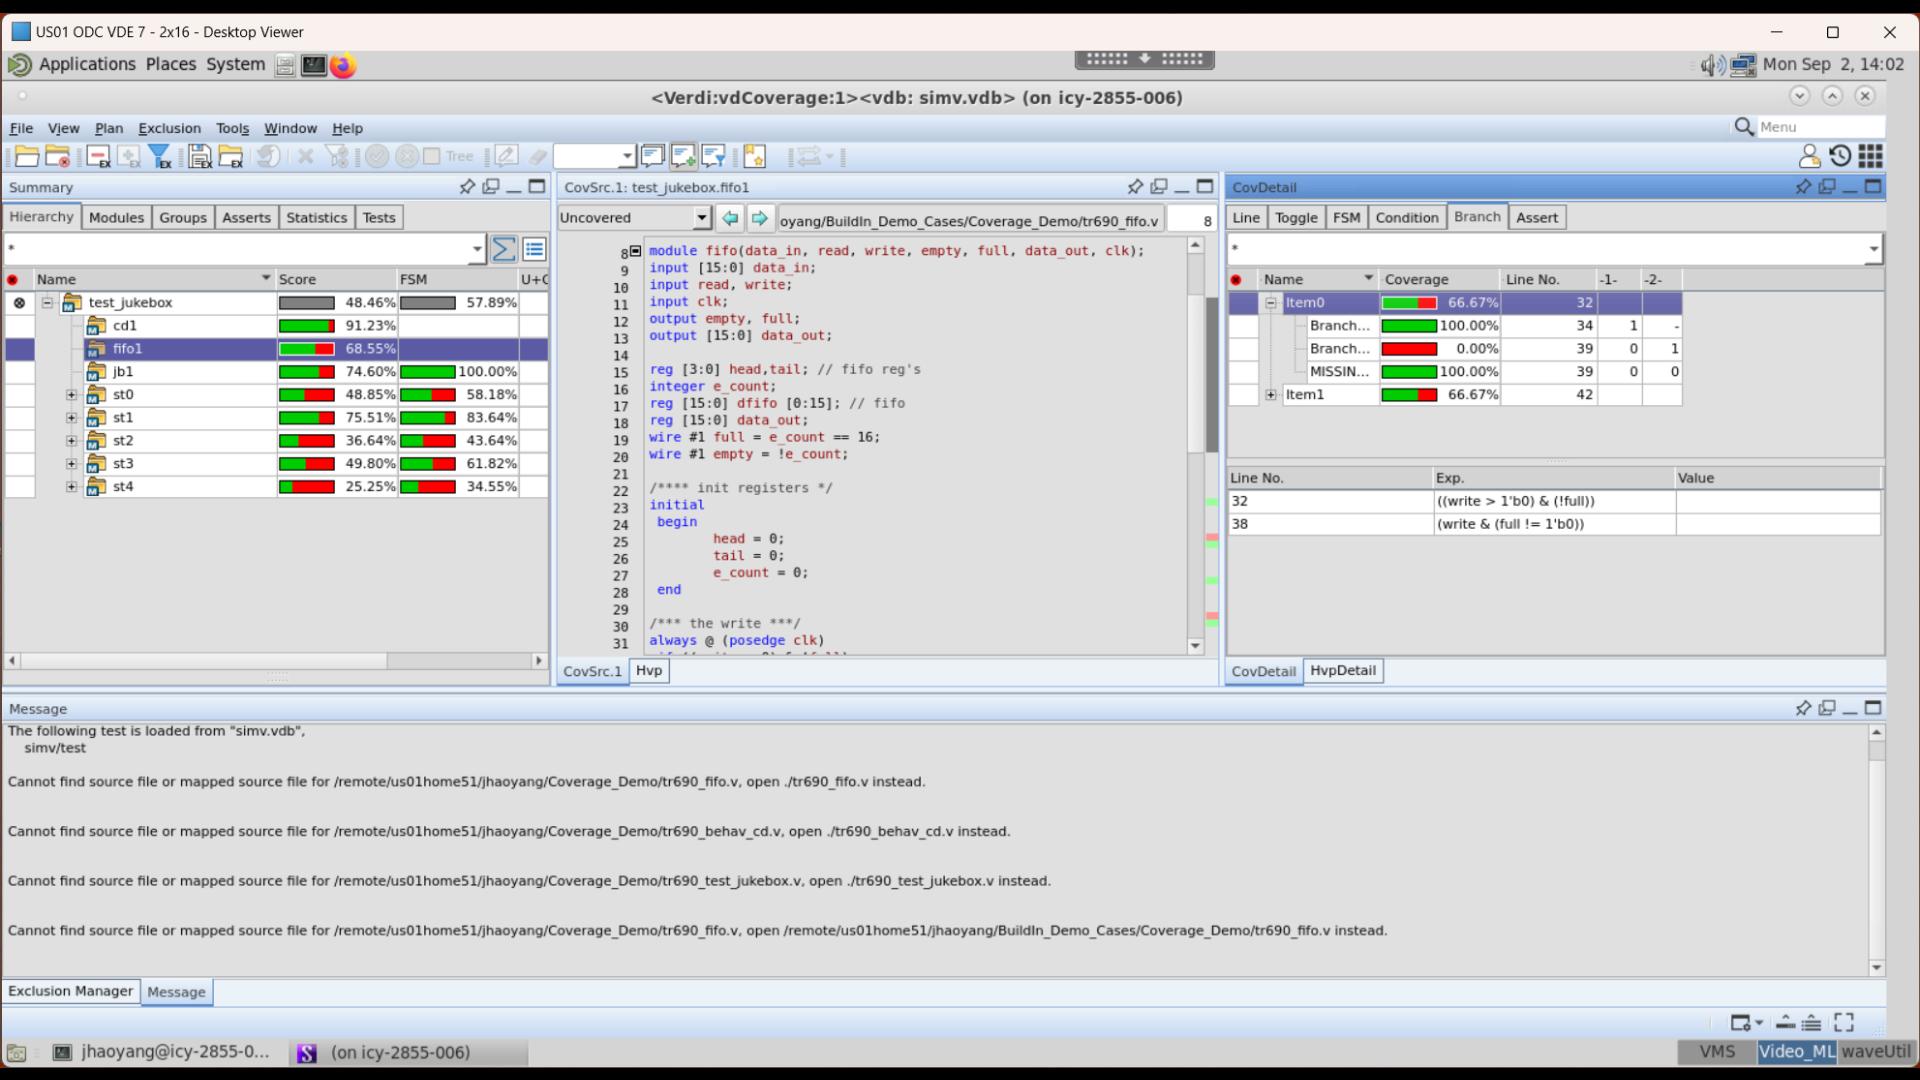Launch Firefox from GNOME top panel
The width and height of the screenshot is (1920, 1080).
[343, 65]
